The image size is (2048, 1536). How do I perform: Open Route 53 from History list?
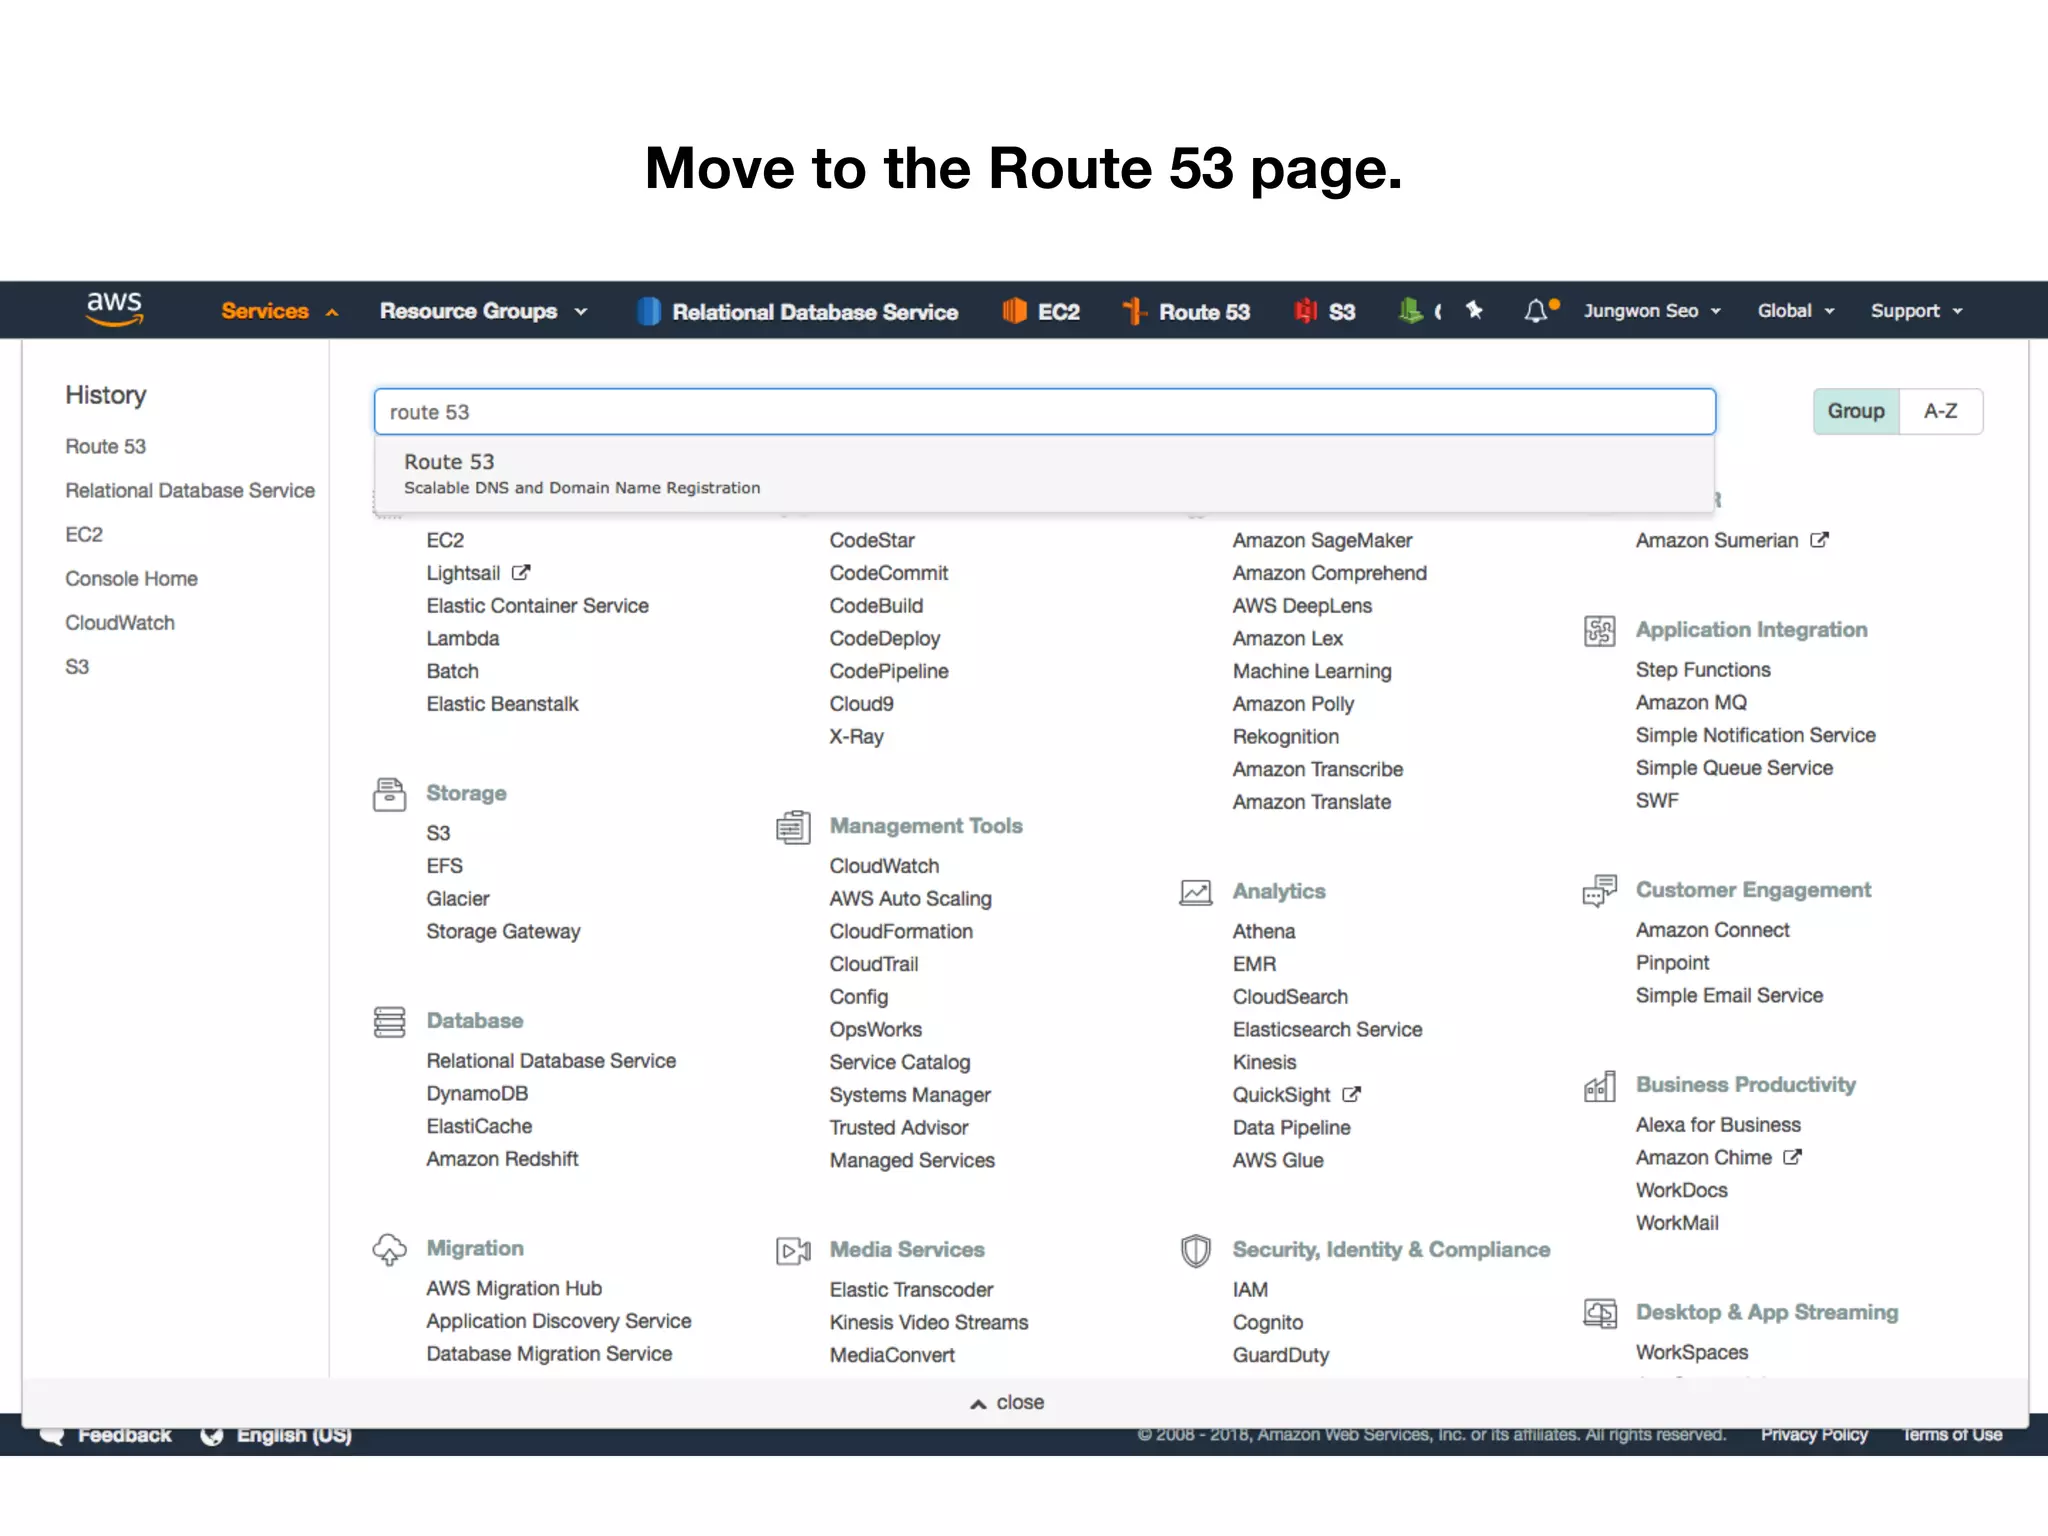click(x=106, y=447)
